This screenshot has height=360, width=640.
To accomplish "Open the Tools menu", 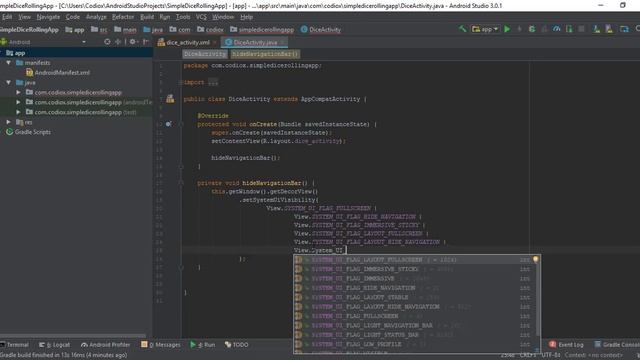I will click(183, 17).
